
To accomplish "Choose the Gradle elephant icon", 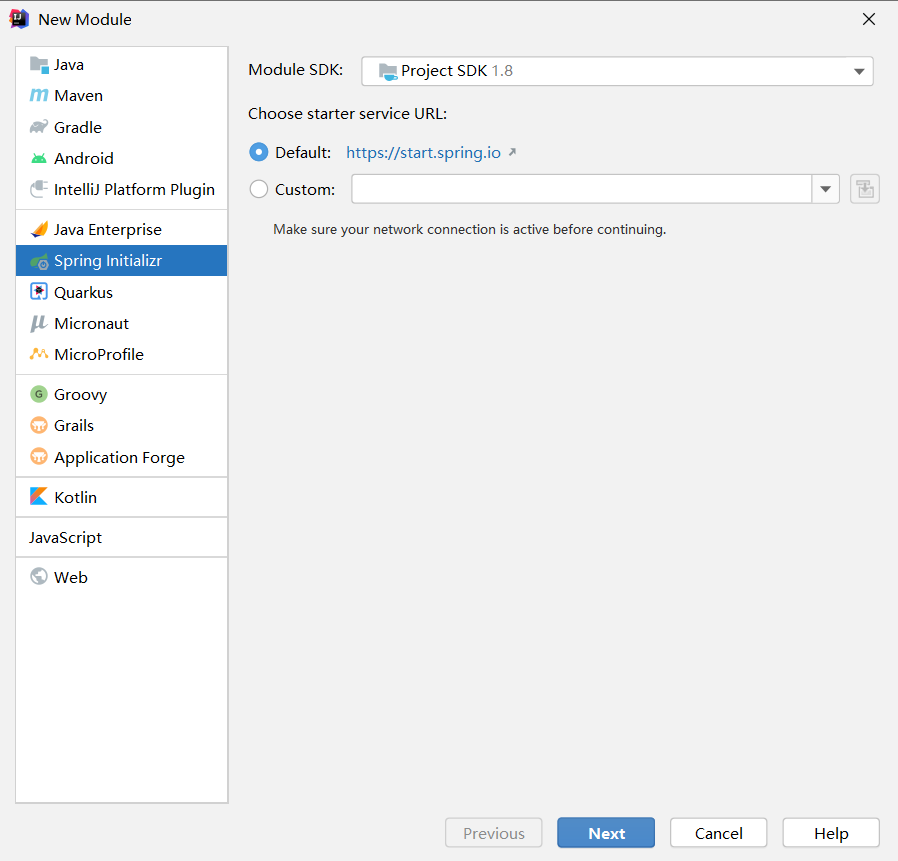I will pyautogui.click(x=39, y=127).
